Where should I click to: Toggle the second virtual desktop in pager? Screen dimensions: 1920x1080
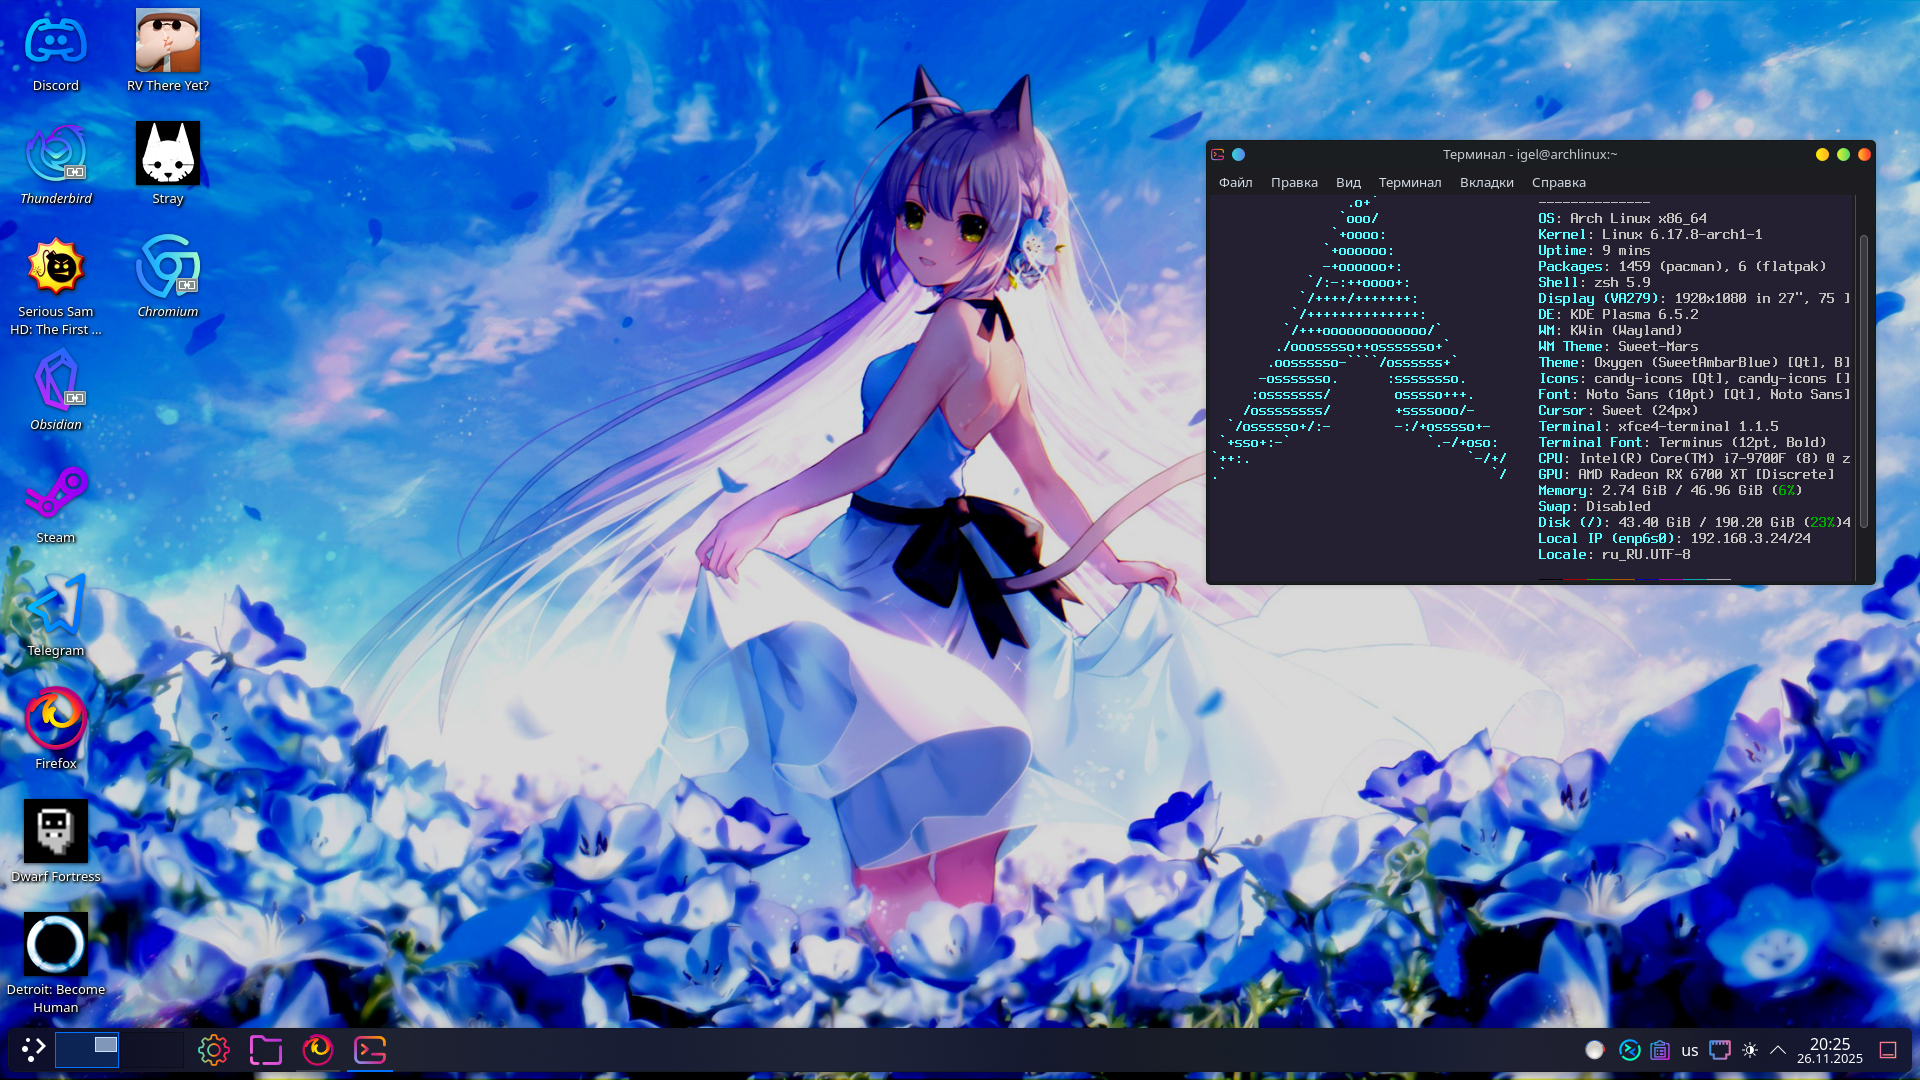click(x=151, y=1050)
